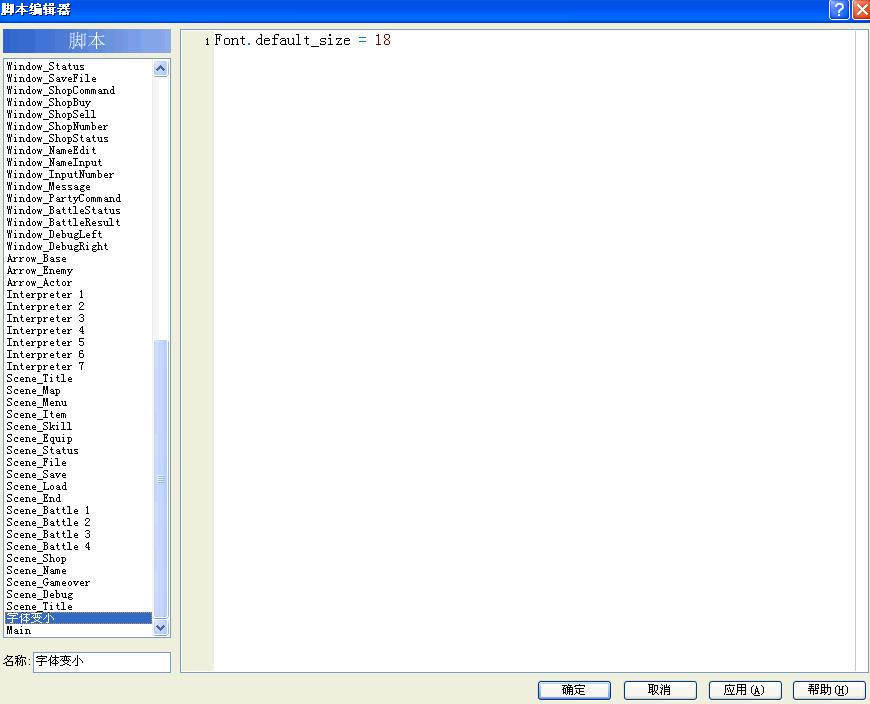
Task: Select Interpreter 1 script
Action: [78, 295]
